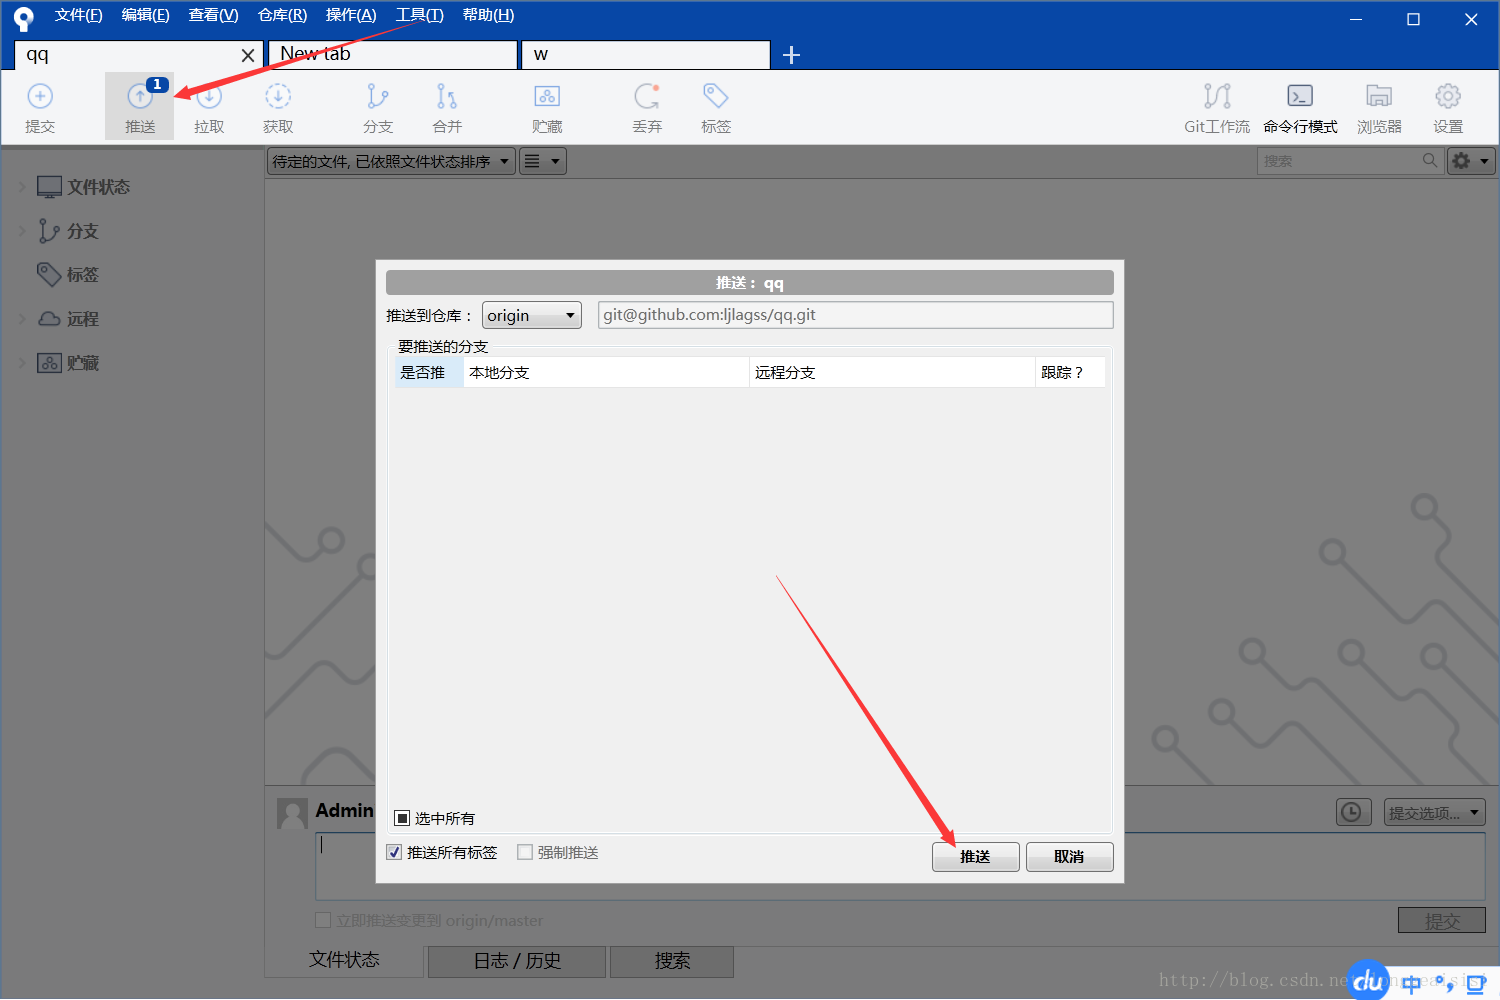
Task: Expand the 文件状态 sidebar section
Action: (x=22, y=187)
